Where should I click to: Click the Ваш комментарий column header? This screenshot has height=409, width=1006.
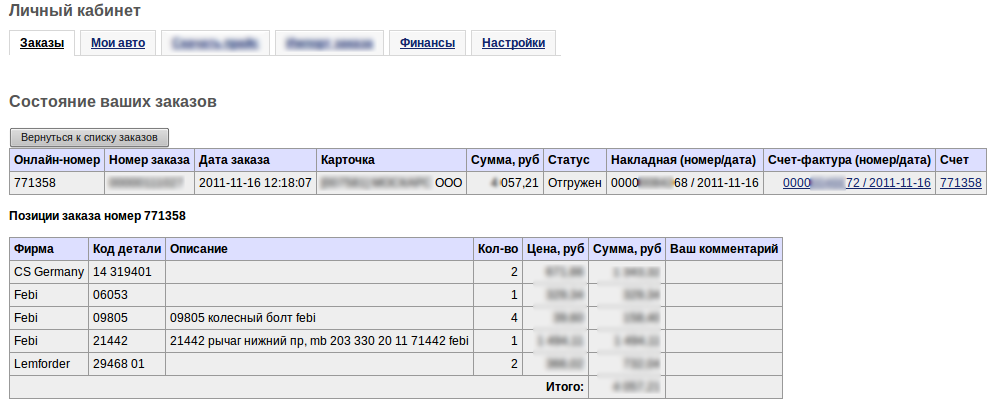[723, 248]
